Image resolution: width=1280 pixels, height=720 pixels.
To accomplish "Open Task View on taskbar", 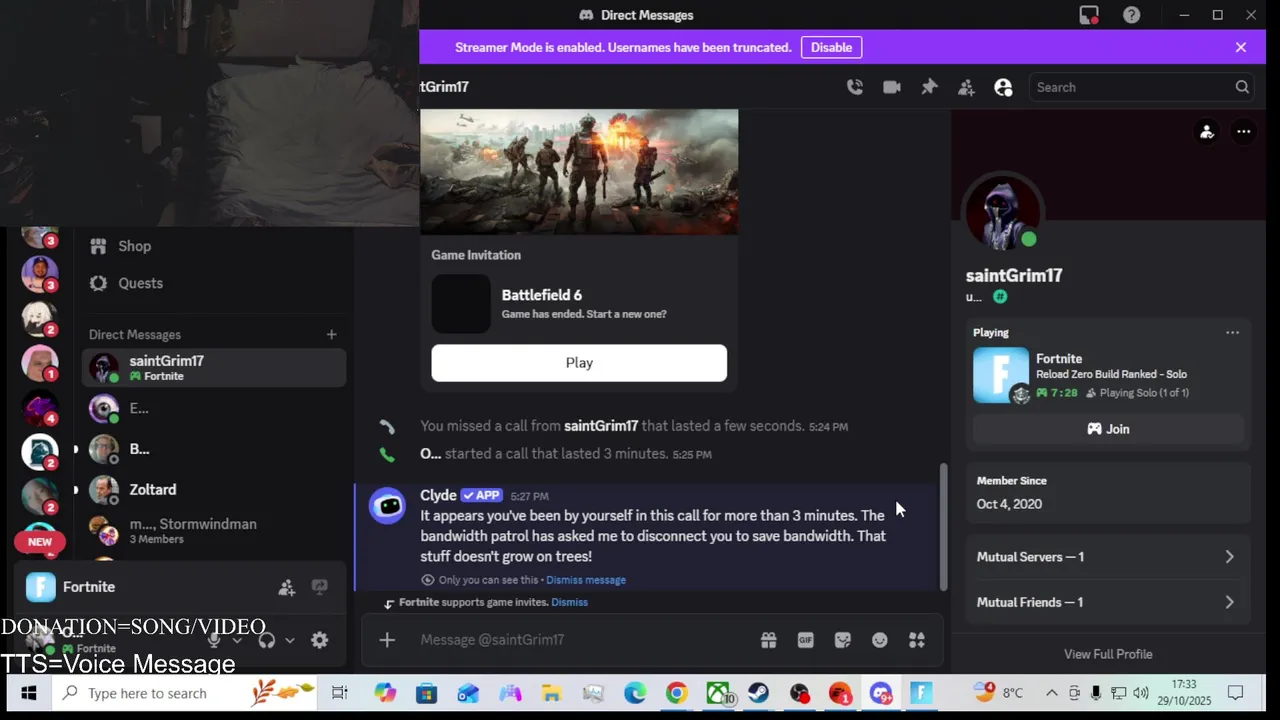I will click(x=339, y=693).
